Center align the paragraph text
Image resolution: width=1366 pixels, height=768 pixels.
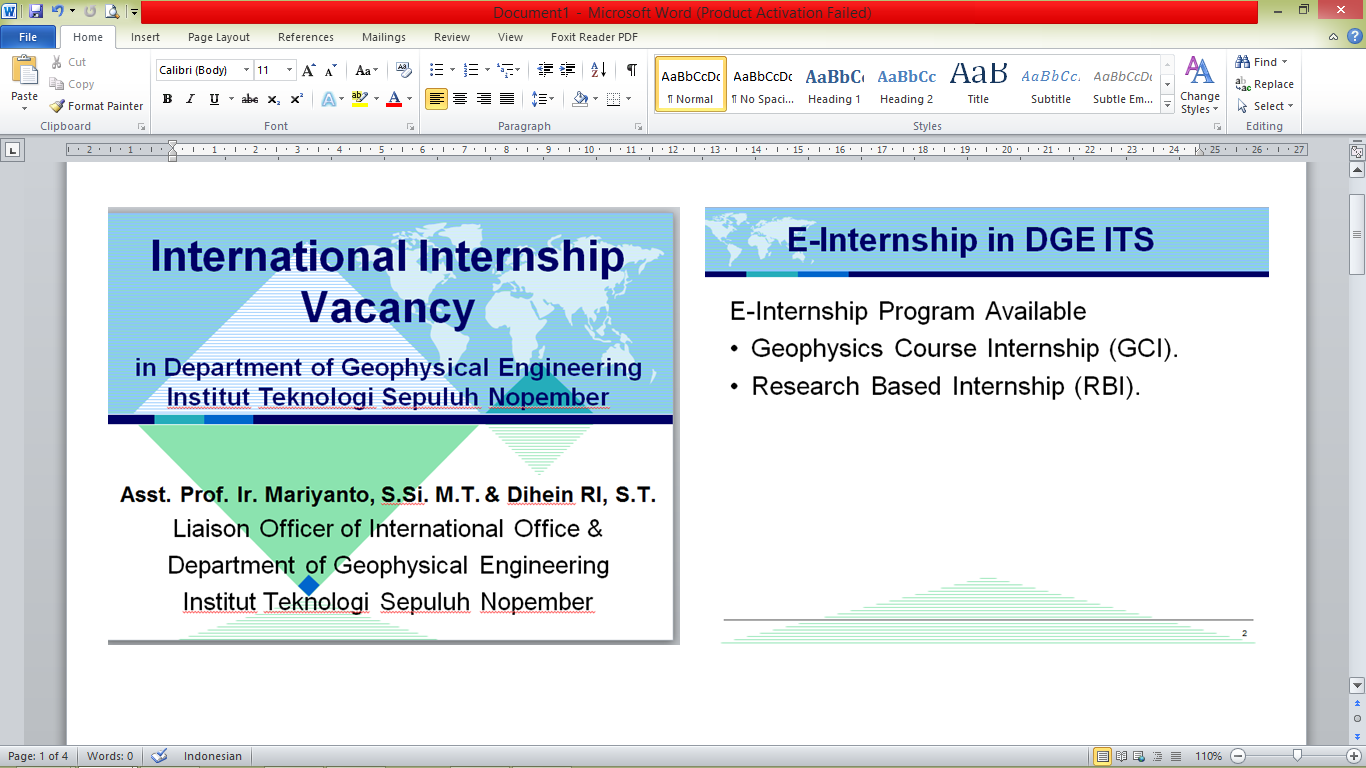pos(460,99)
